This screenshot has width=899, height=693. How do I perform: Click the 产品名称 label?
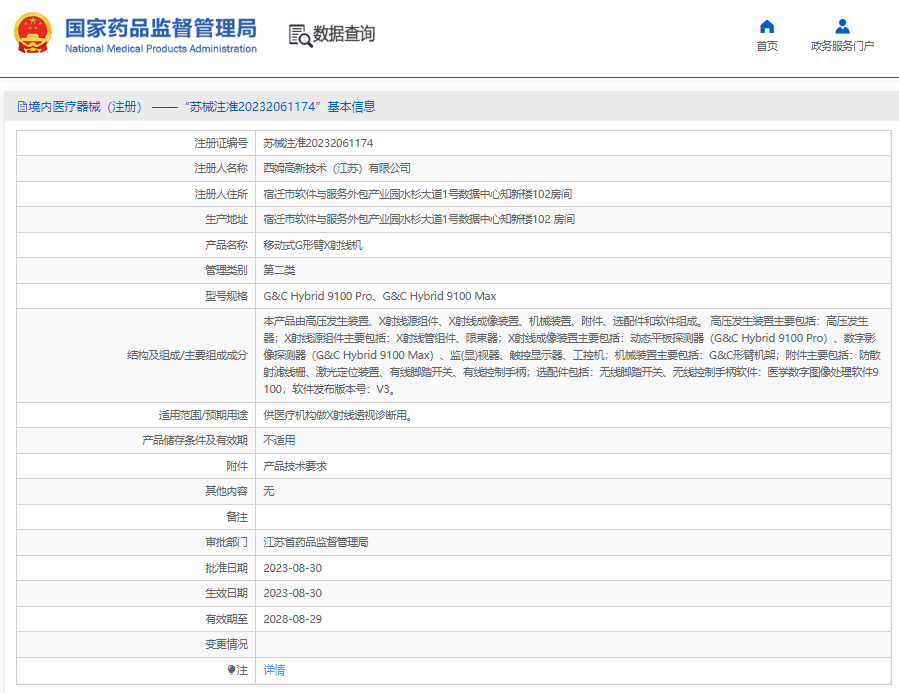pyautogui.click(x=226, y=245)
